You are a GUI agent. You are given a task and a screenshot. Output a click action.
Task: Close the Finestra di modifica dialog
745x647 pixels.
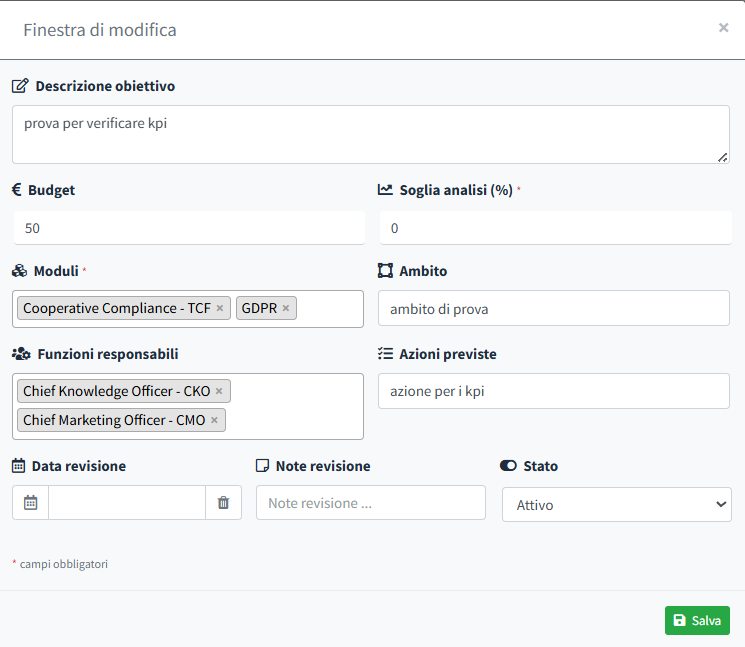point(723,28)
